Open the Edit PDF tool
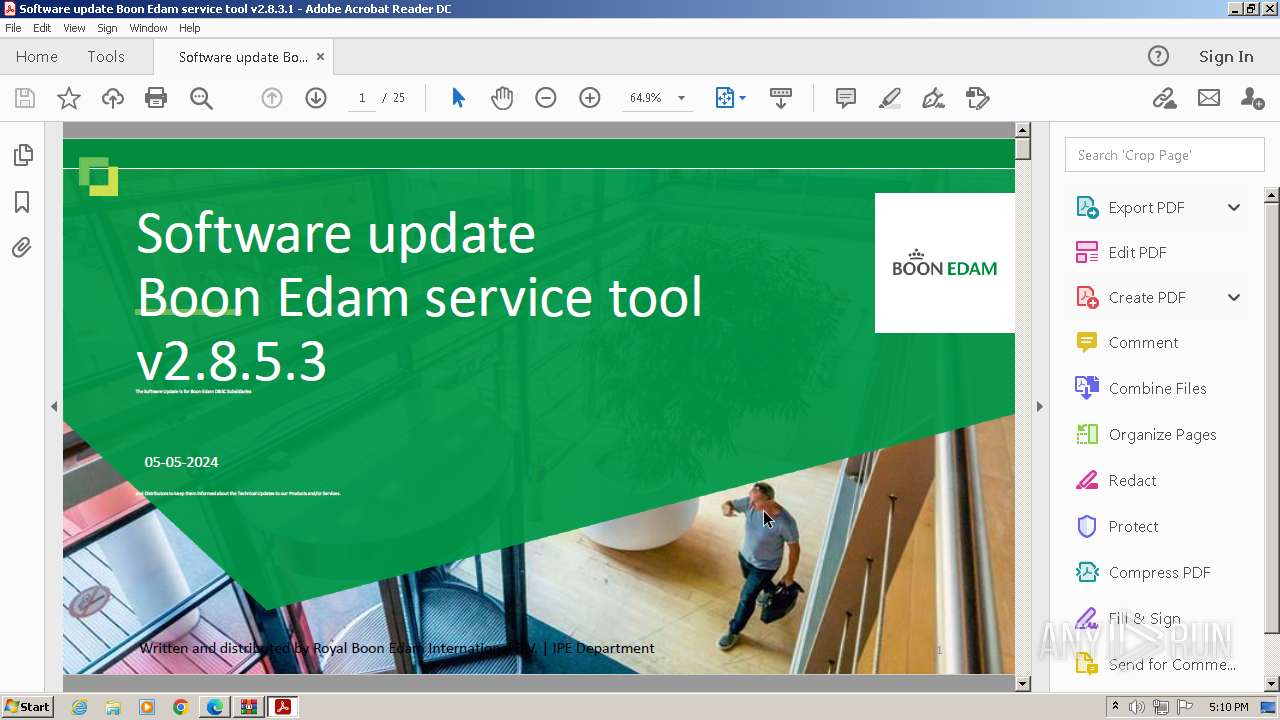 tap(1137, 253)
